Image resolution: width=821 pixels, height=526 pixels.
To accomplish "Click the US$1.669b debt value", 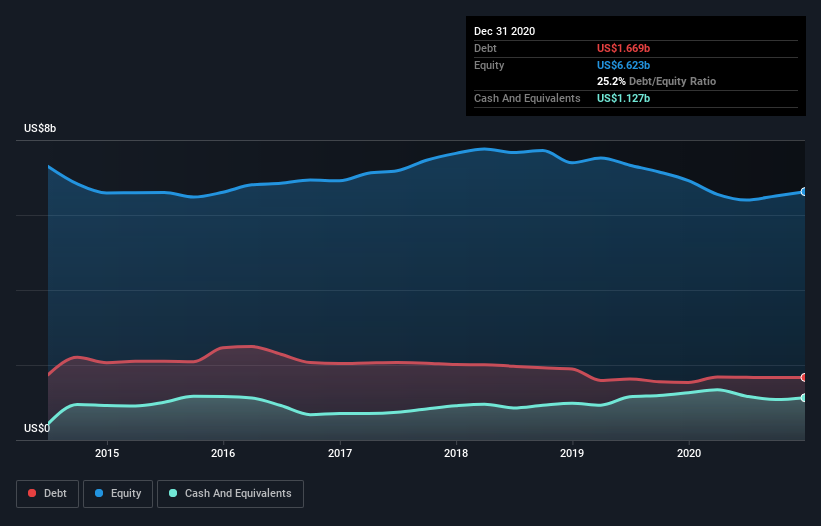I will [623, 48].
